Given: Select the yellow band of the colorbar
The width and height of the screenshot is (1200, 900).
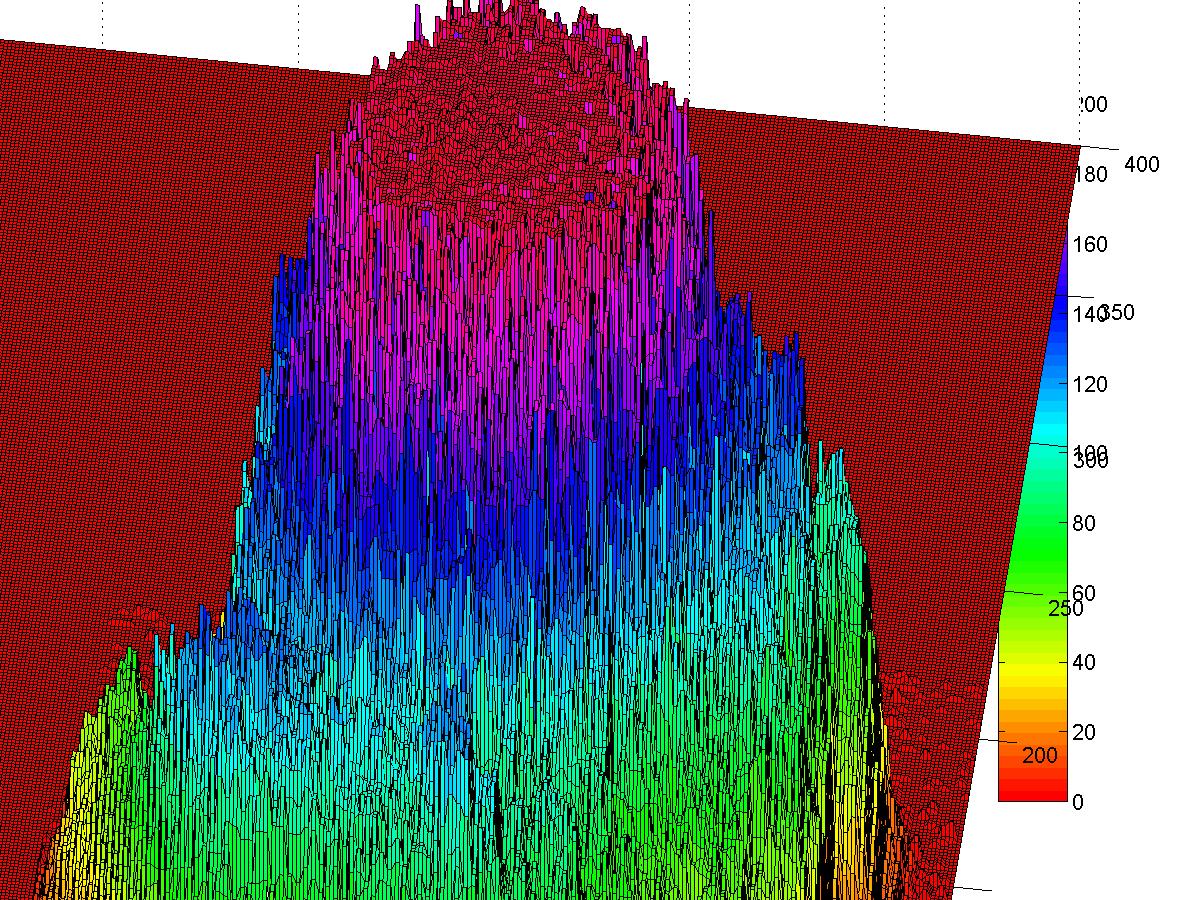Looking at the screenshot, I should coord(1032,672).
